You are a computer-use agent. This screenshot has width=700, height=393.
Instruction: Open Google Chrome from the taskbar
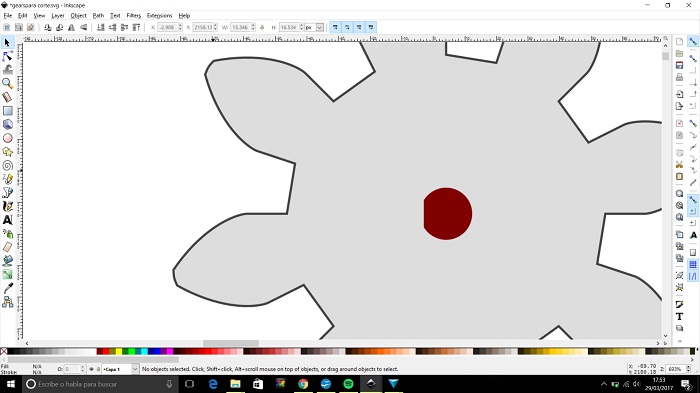click(303, 384)
